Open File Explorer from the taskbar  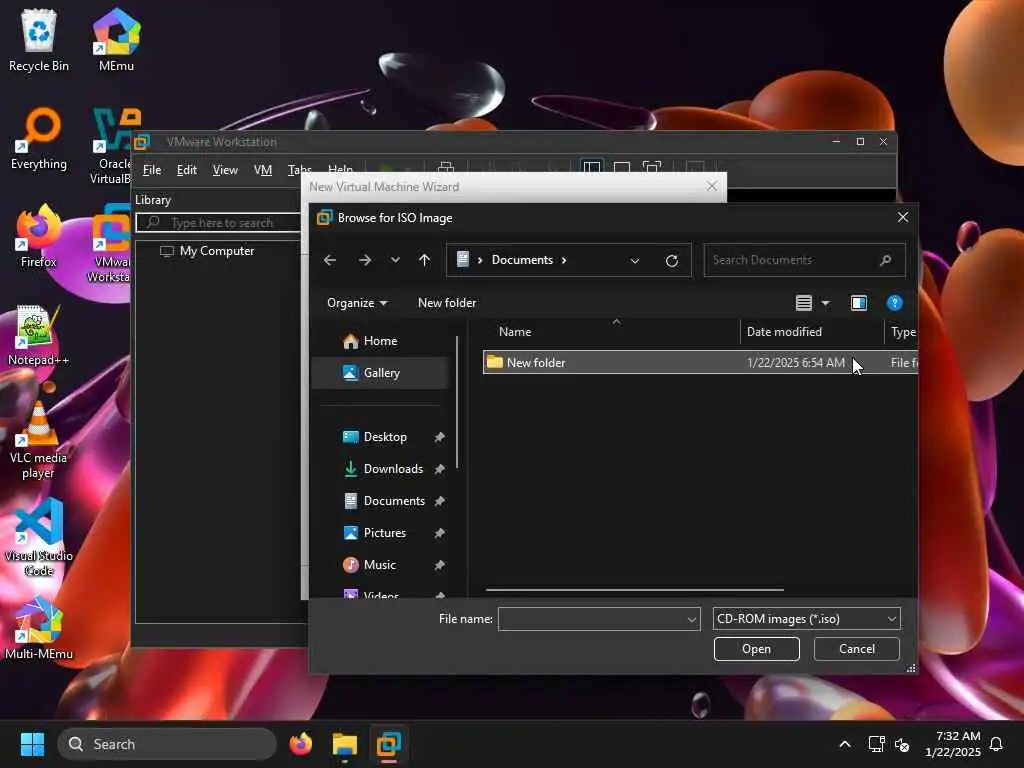pos(345,744)
